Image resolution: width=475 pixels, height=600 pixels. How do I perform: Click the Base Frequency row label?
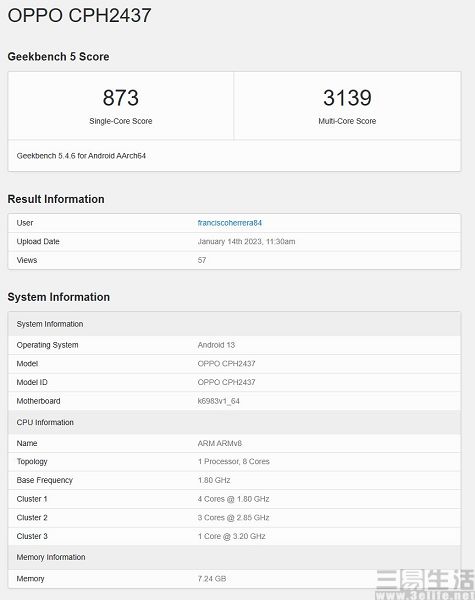(45, 480)
